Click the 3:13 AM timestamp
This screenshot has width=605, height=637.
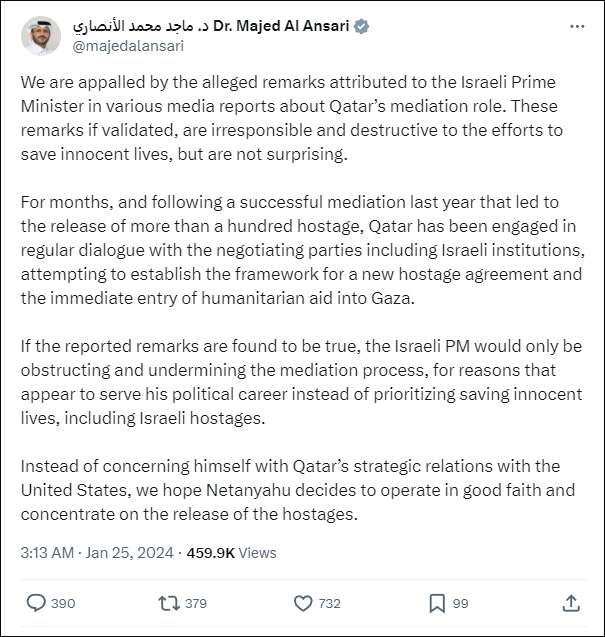[x=47, y=552]
